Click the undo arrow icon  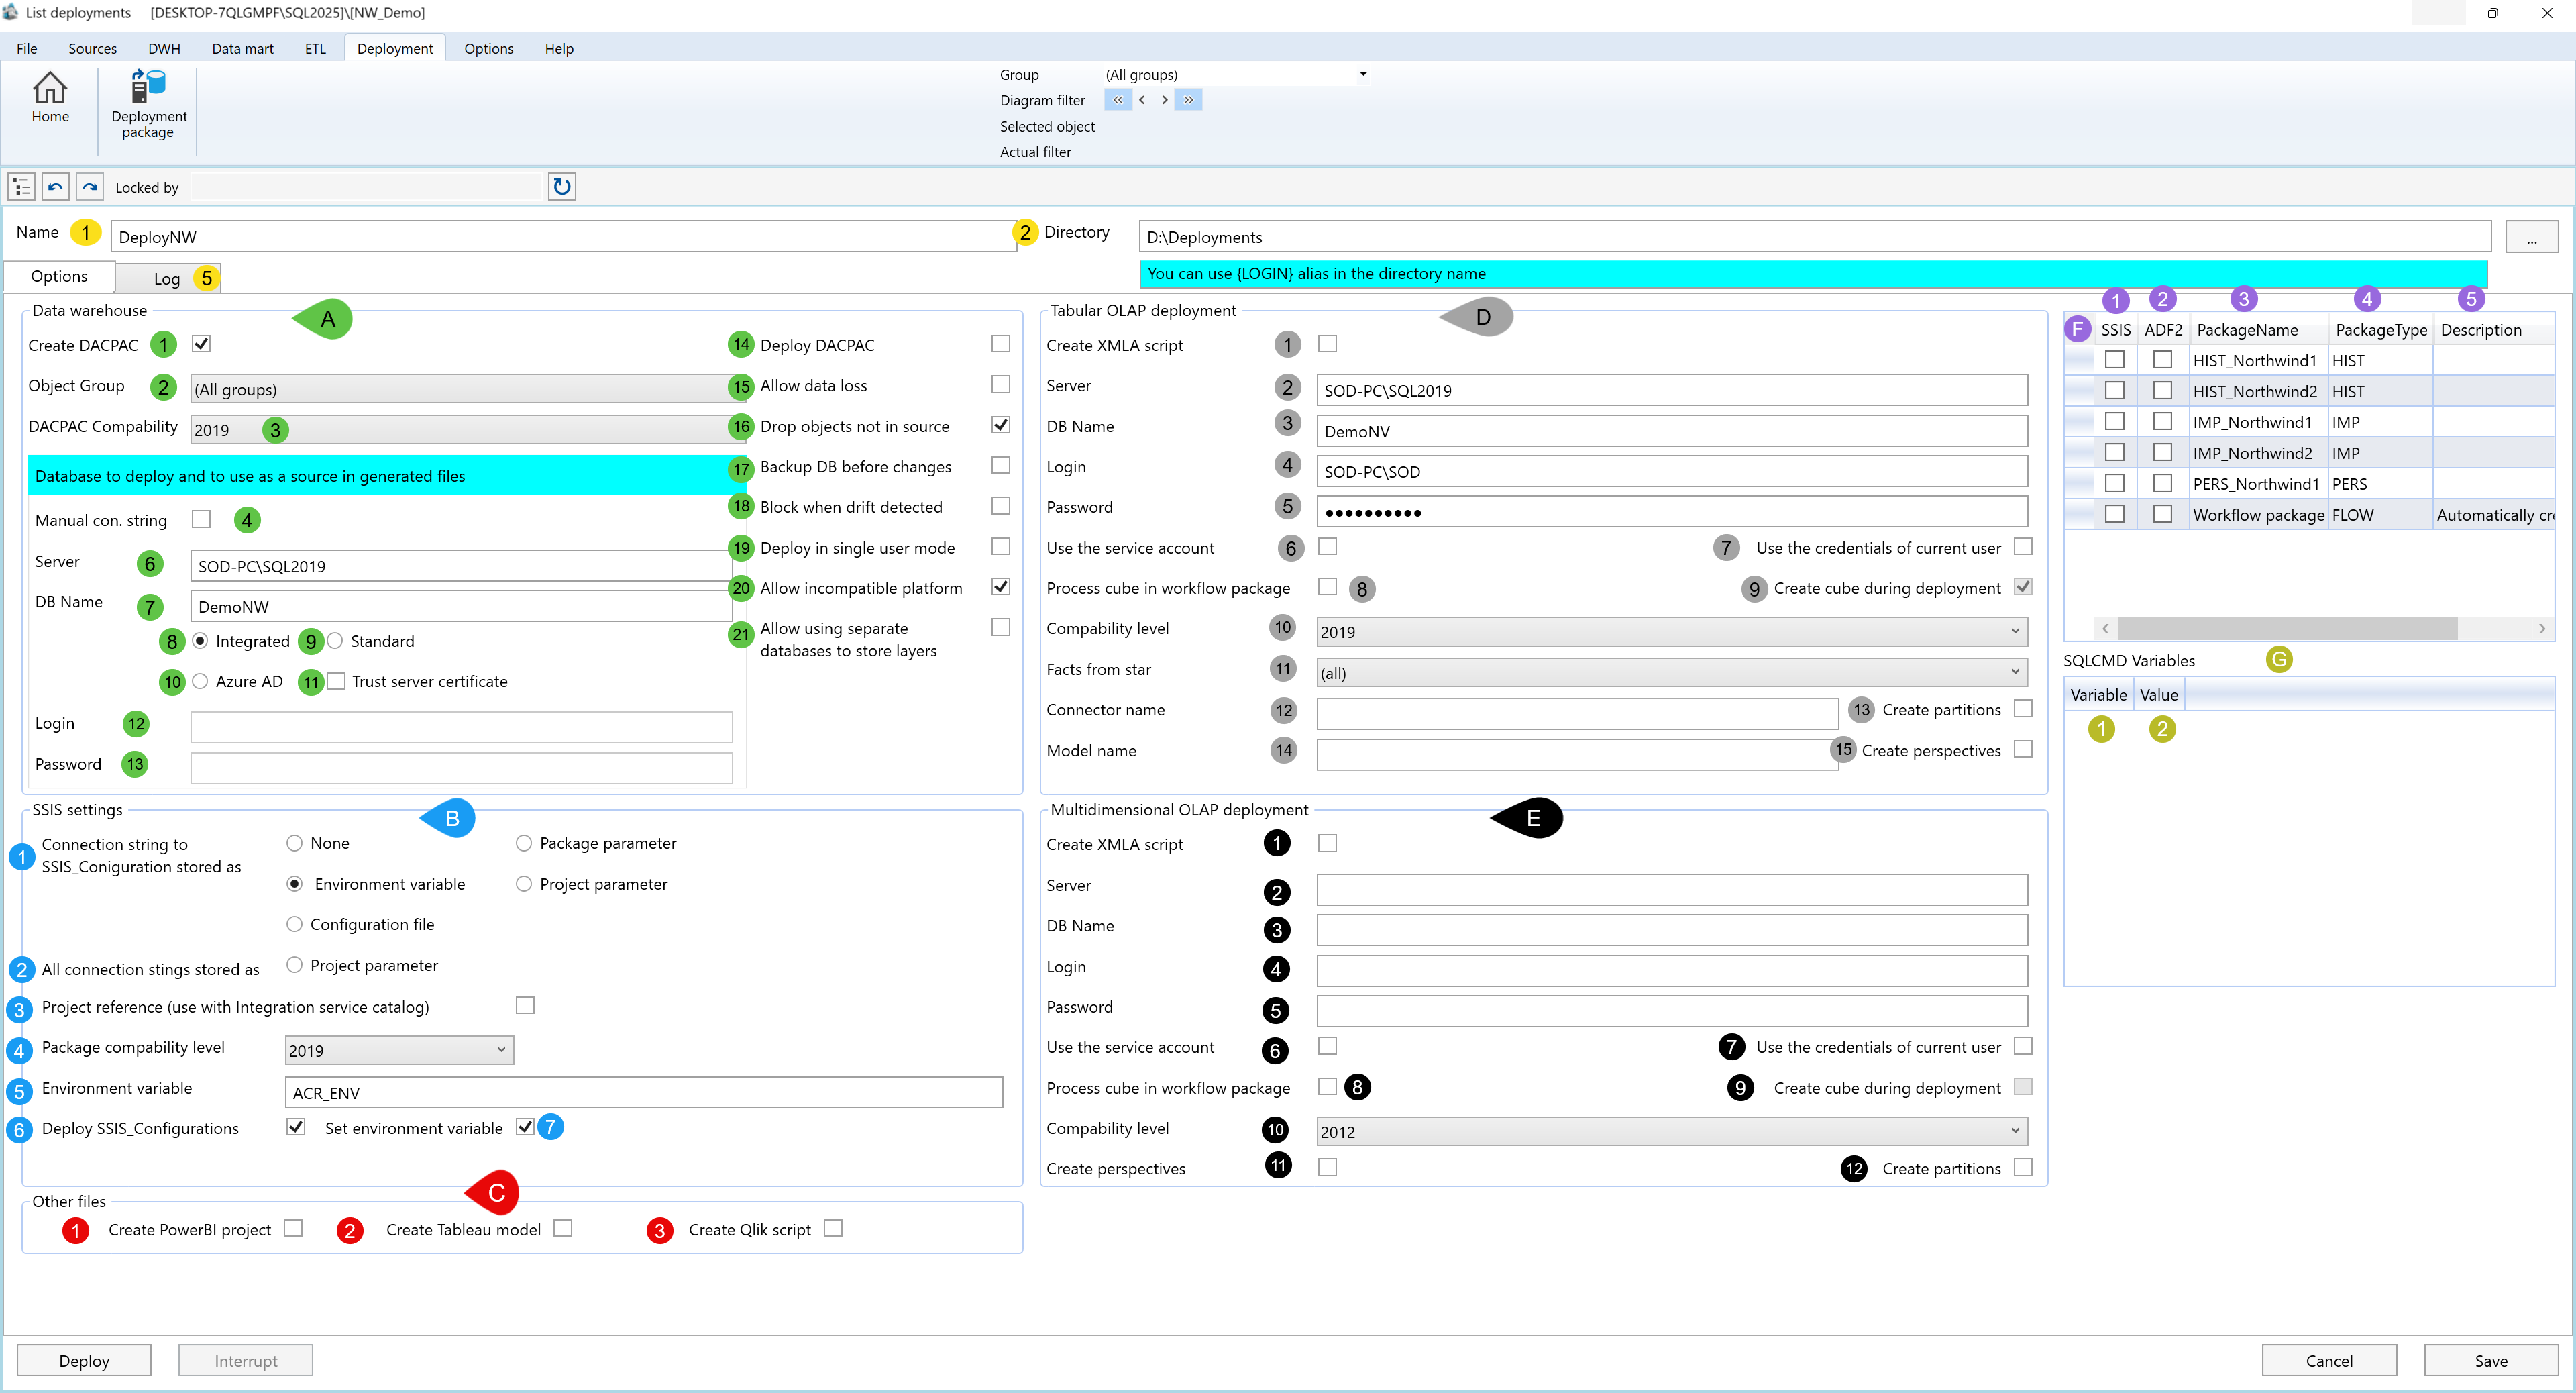[56, 187]
